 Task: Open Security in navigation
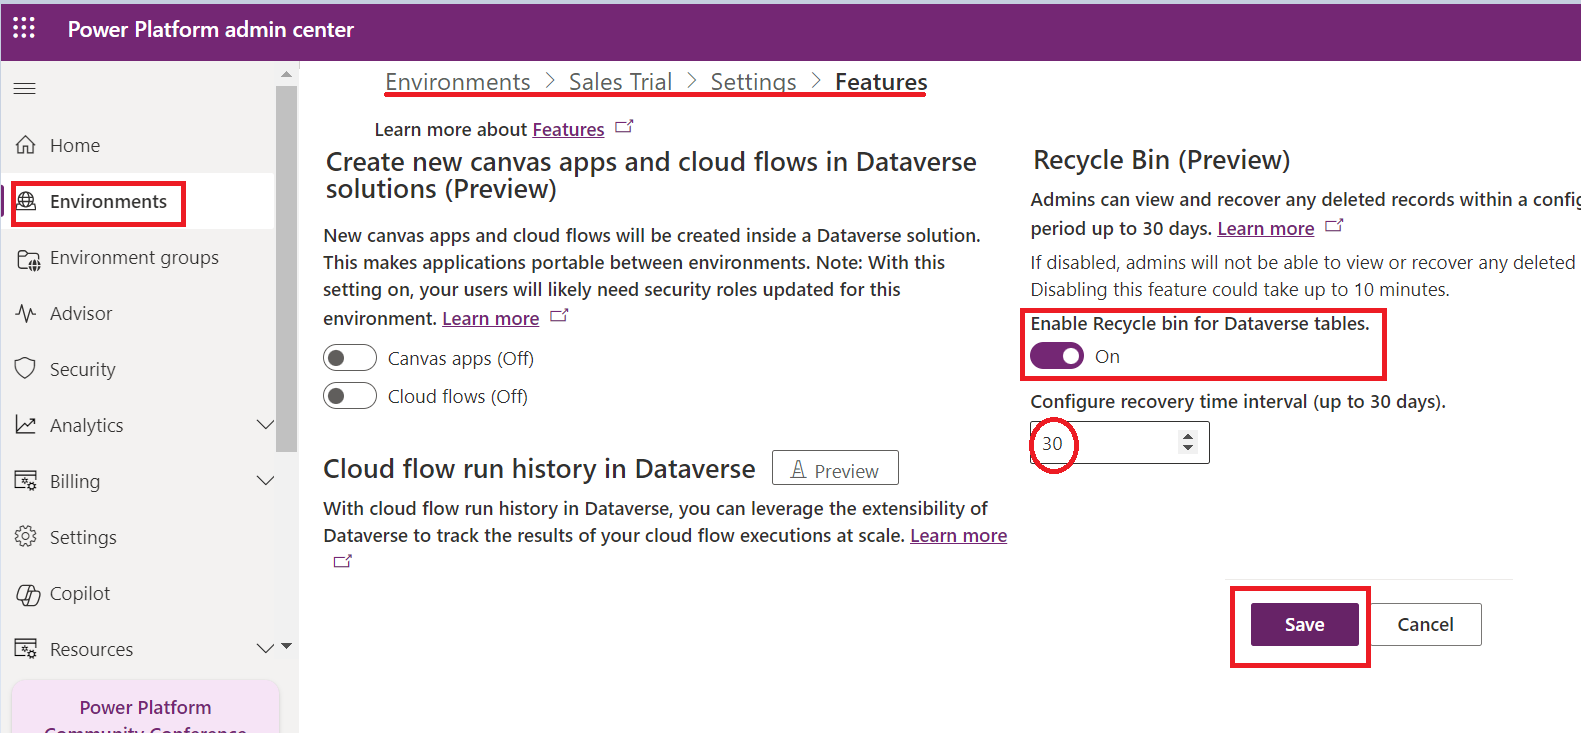[x=83, y=369]
